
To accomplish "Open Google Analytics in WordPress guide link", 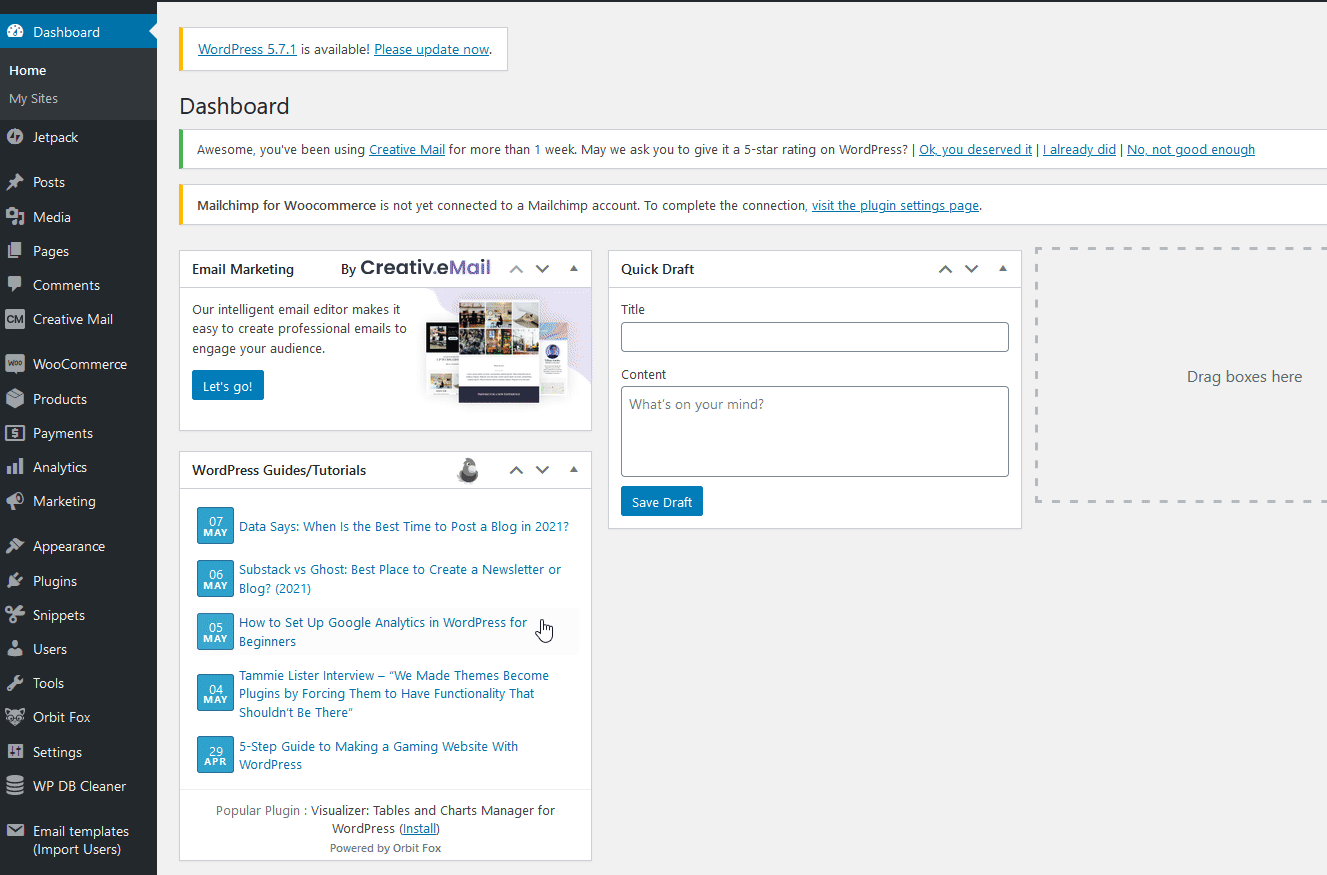I will pos(383,632).
